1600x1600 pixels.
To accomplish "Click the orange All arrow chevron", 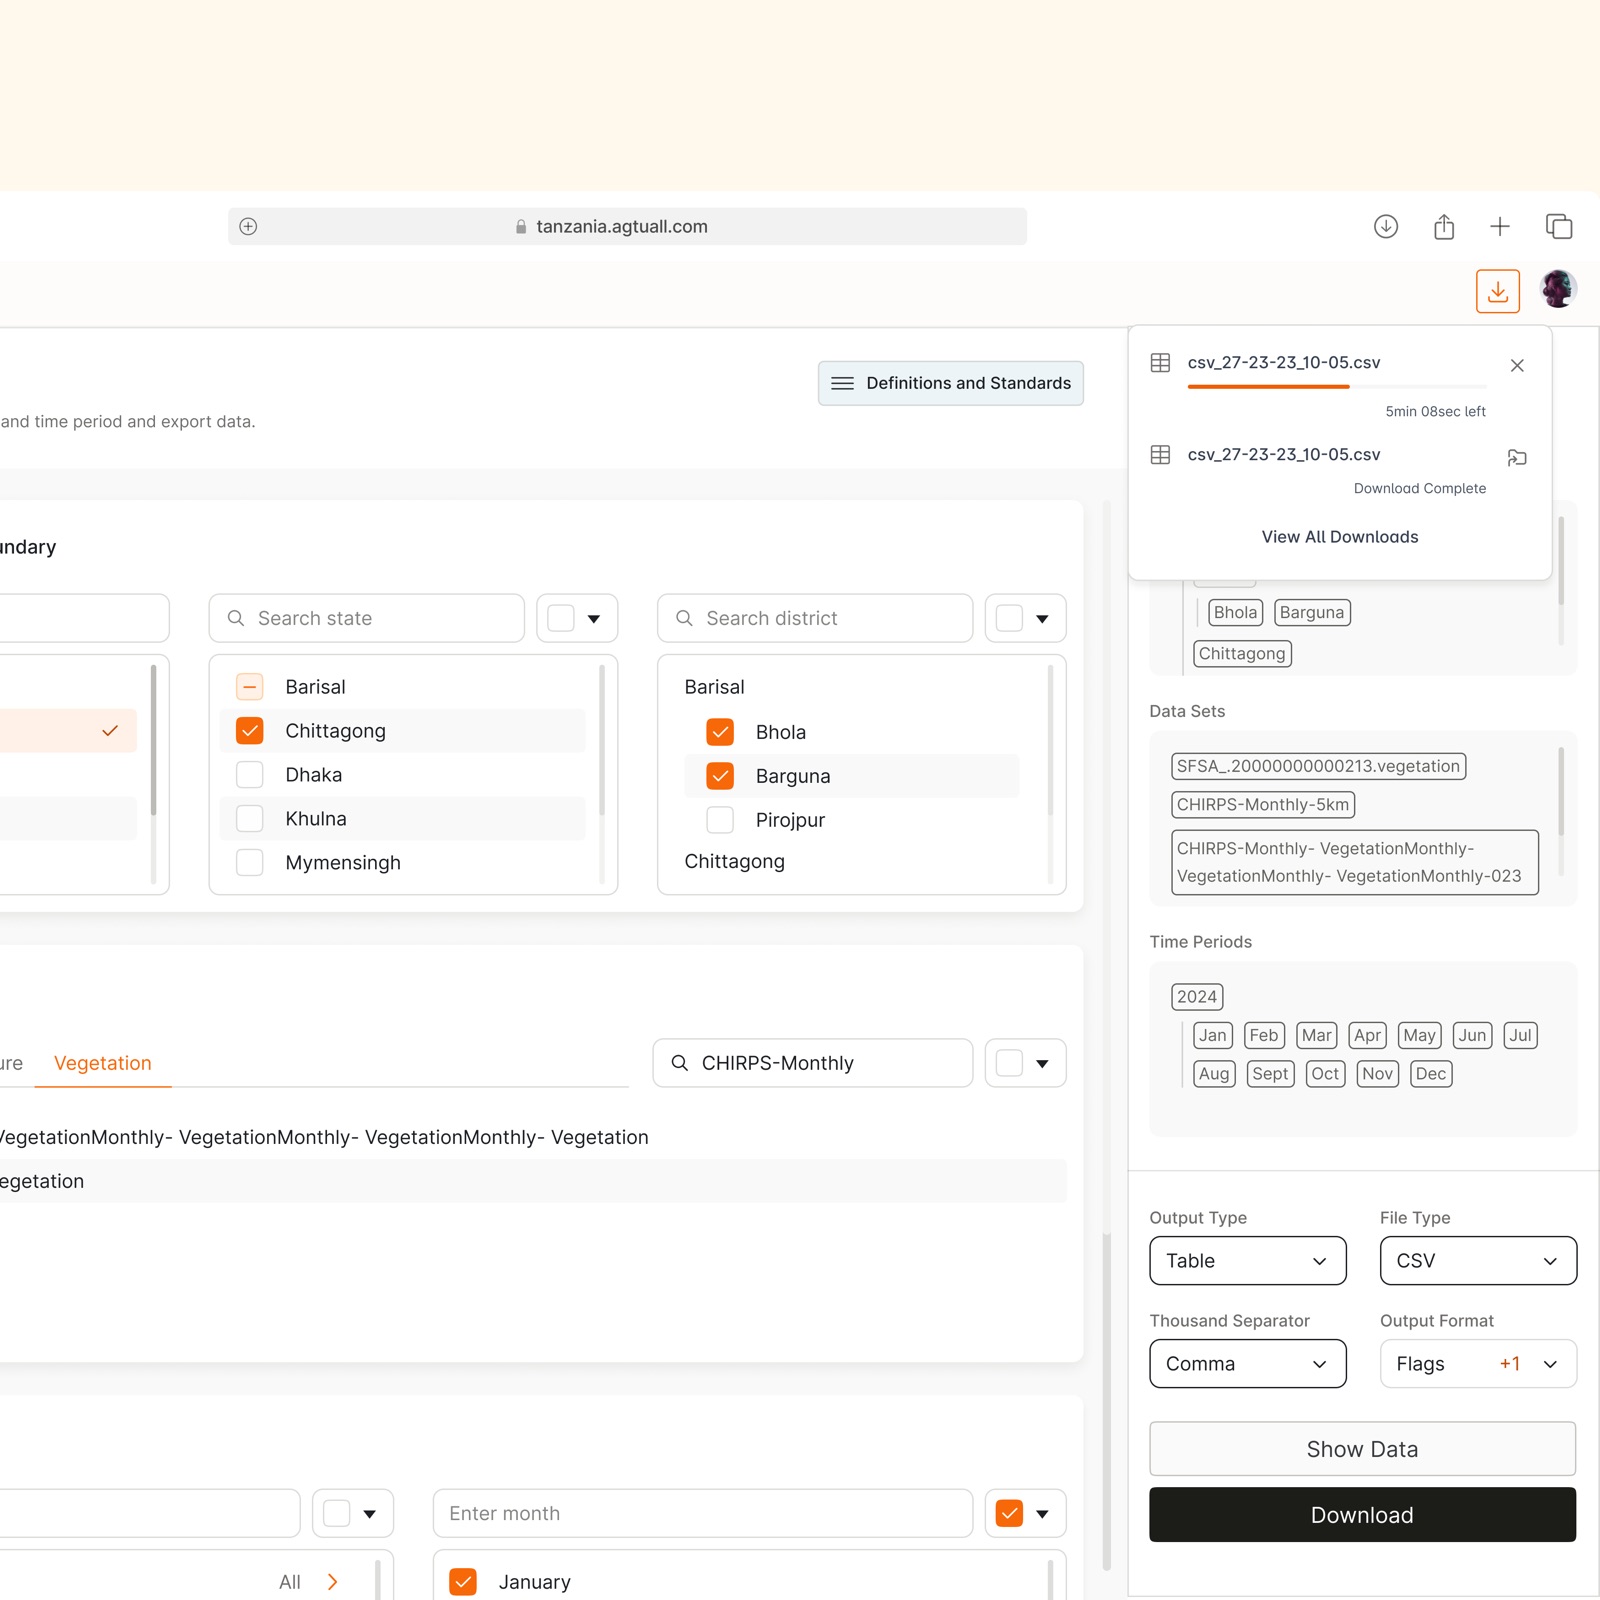I will (332, 1581).
